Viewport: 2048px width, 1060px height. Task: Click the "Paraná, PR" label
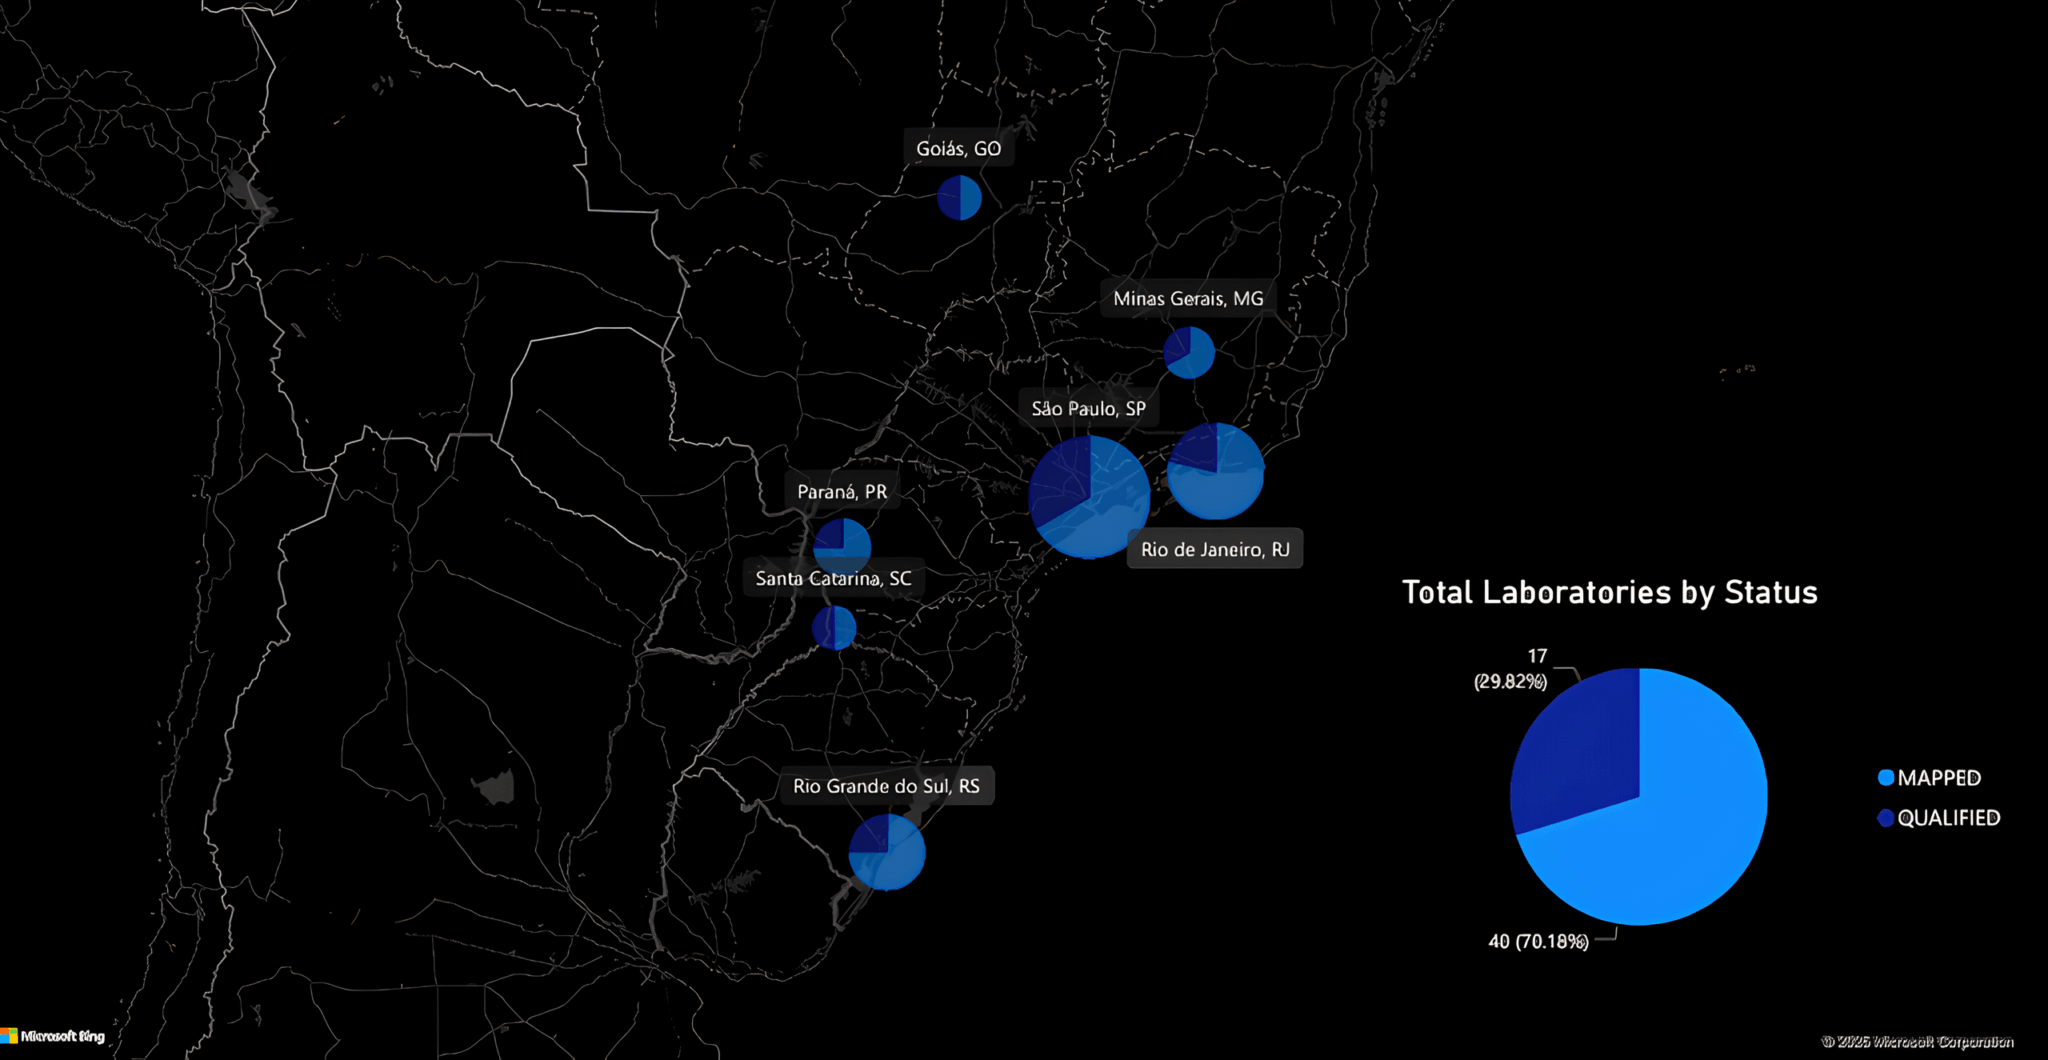841,492
